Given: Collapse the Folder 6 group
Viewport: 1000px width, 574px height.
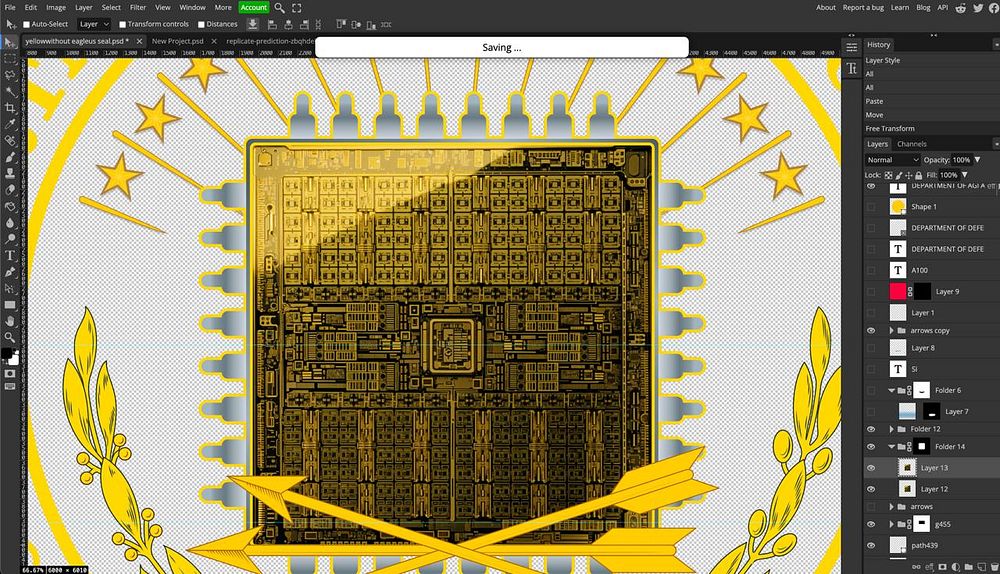Looking at the screenshot, I should [x=892, y=390].
